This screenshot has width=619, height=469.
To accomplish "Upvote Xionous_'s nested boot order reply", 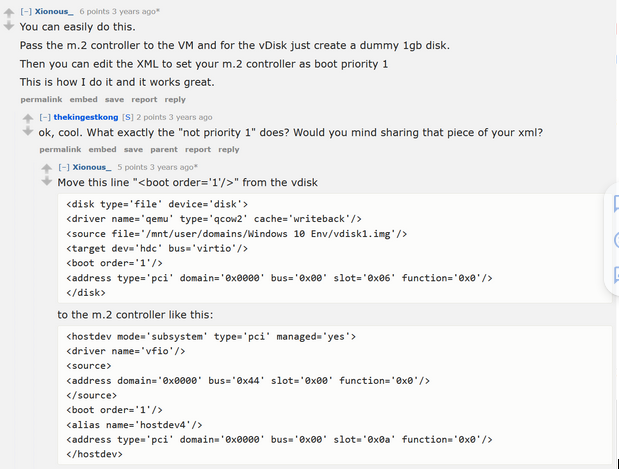I will [x=46, y=167].
